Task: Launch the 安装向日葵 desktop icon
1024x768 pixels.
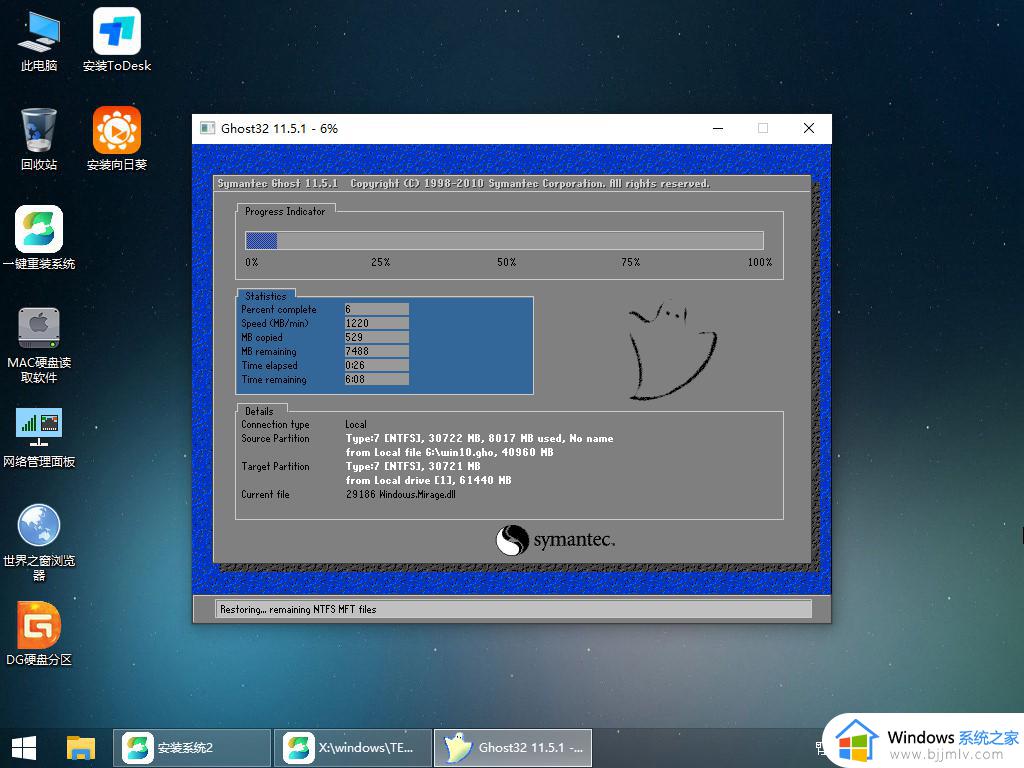Action: (x=117, y=139)
